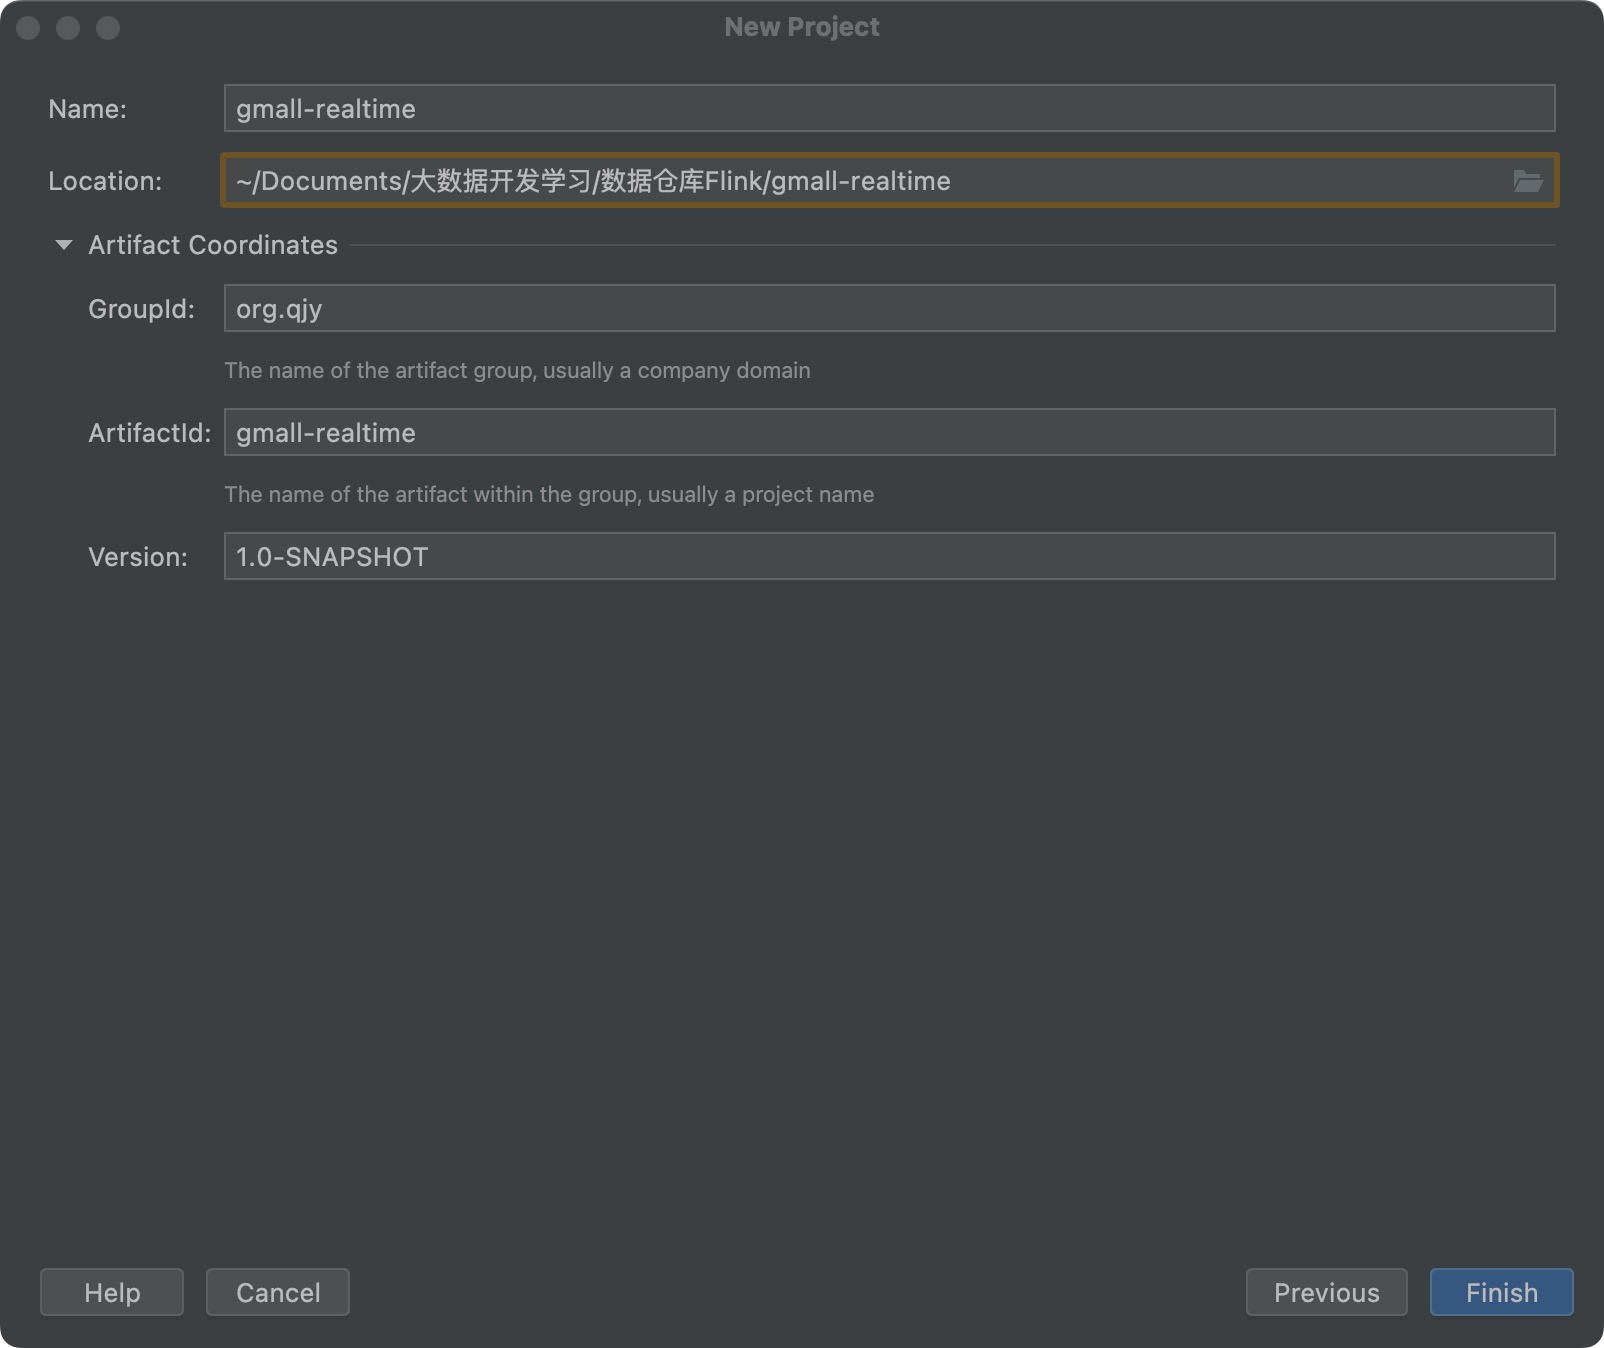The image size is (1604, 1348).
Task: Click the Version field showing 1.0-SNAPSHOT
Action: pos(888,557)
